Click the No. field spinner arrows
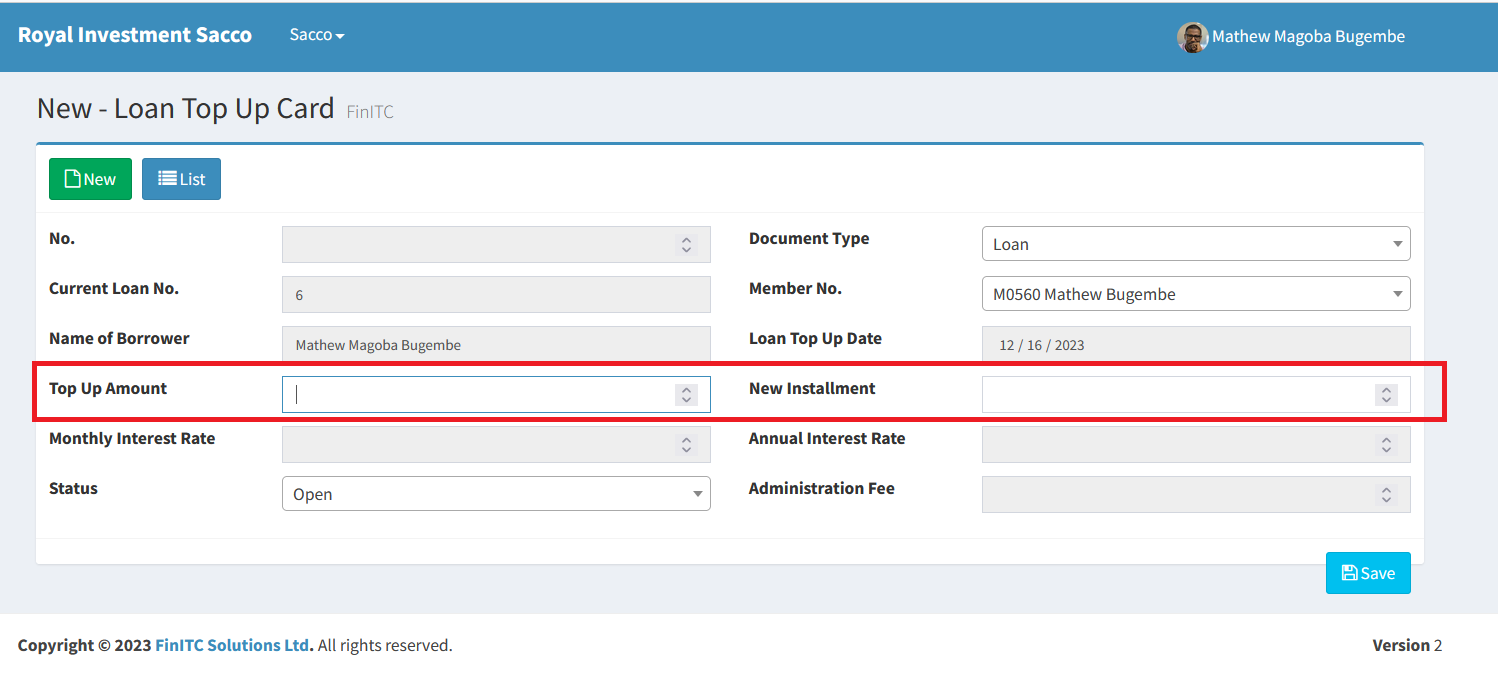The width and height of the screenshot is (1498, 693). coord(686,245)
